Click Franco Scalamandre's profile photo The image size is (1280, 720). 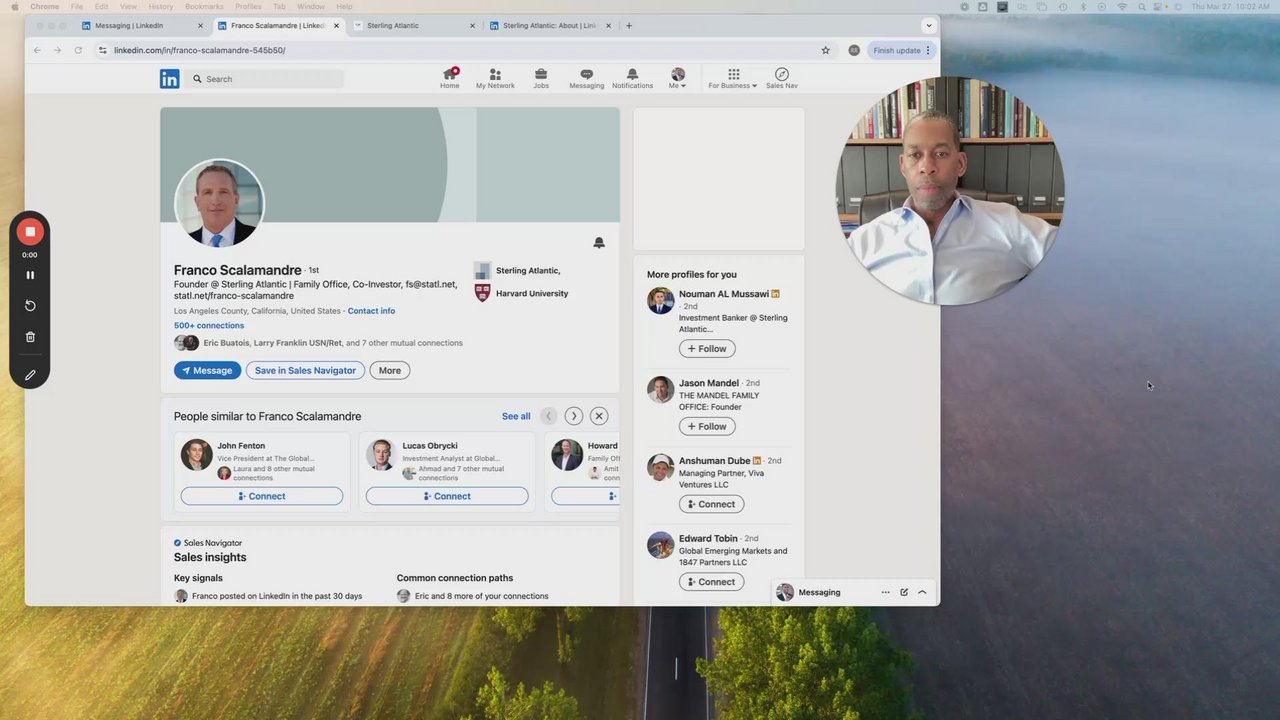point(219,203)
